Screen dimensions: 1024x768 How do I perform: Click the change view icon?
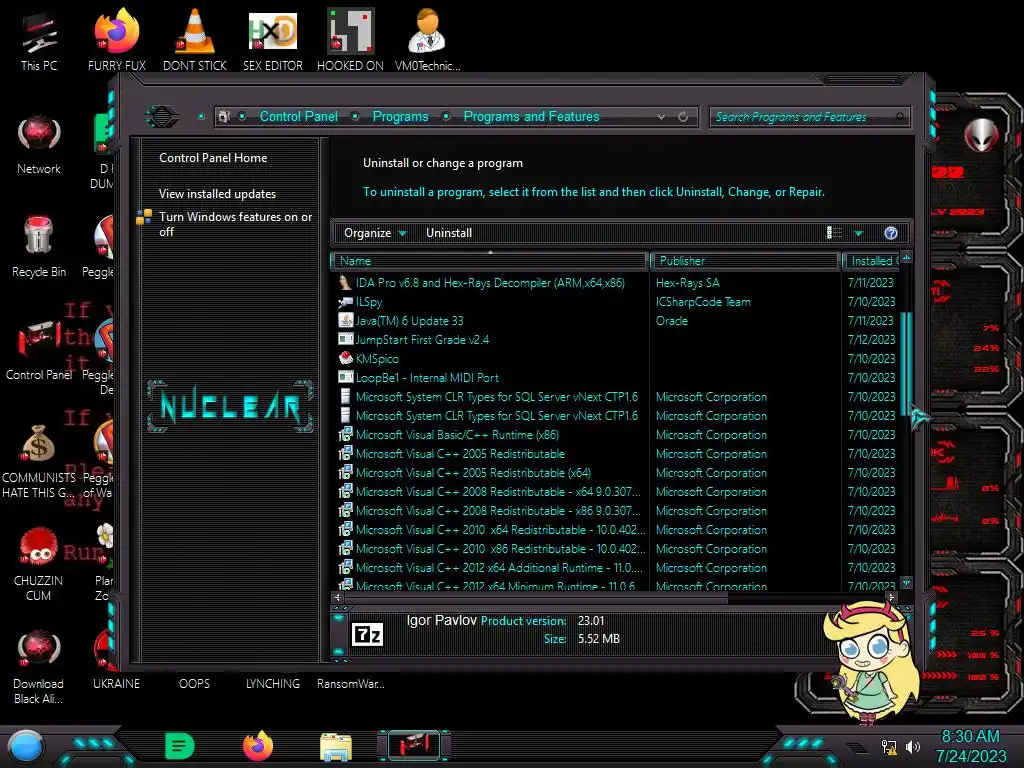click(834, 233)
